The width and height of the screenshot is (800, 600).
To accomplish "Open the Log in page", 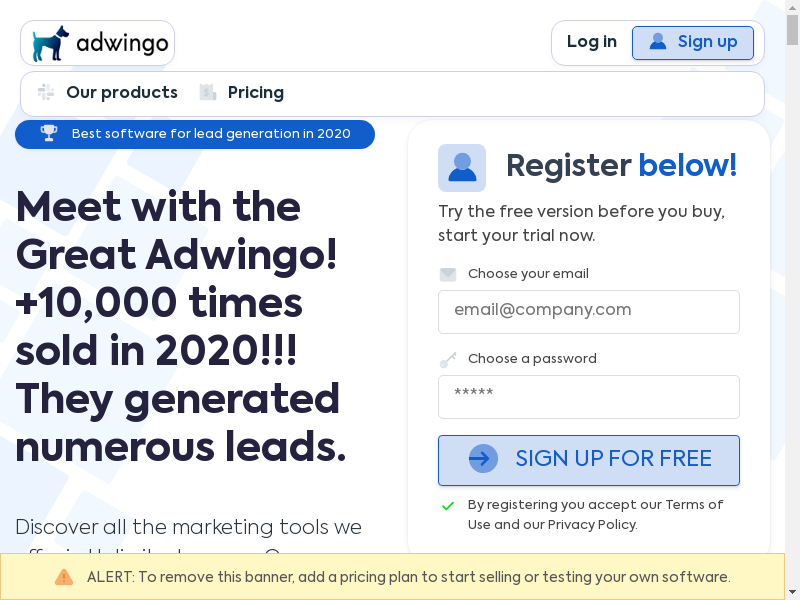I will tap(592, 42).
